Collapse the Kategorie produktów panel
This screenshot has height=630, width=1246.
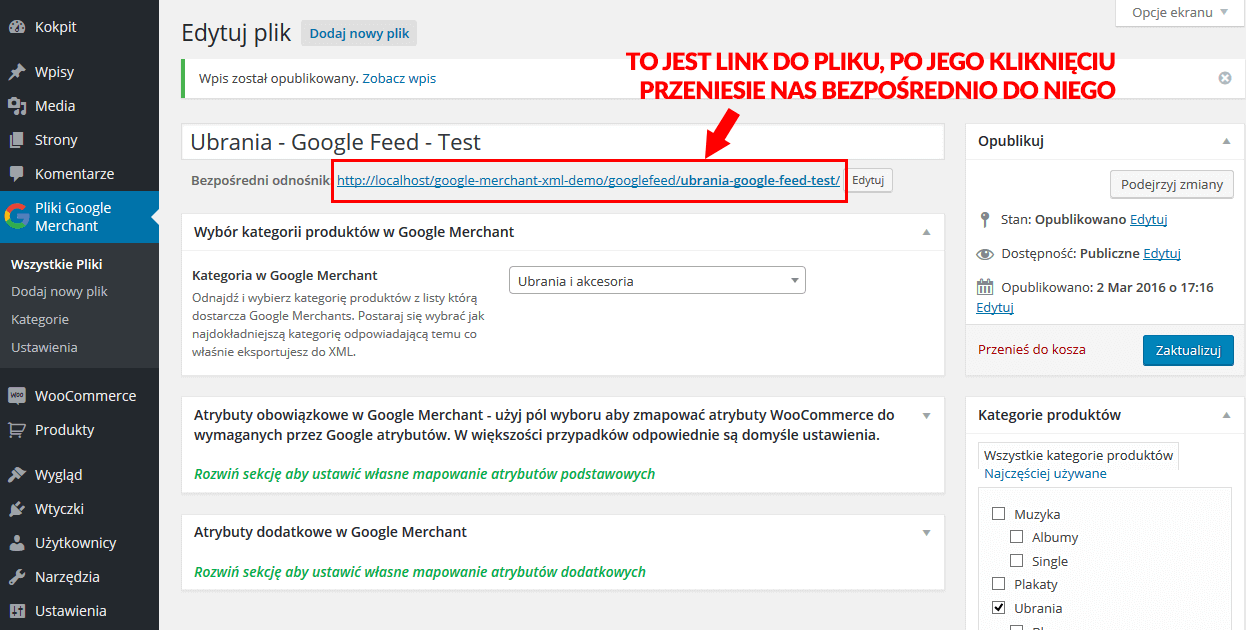coord(1226,415)
